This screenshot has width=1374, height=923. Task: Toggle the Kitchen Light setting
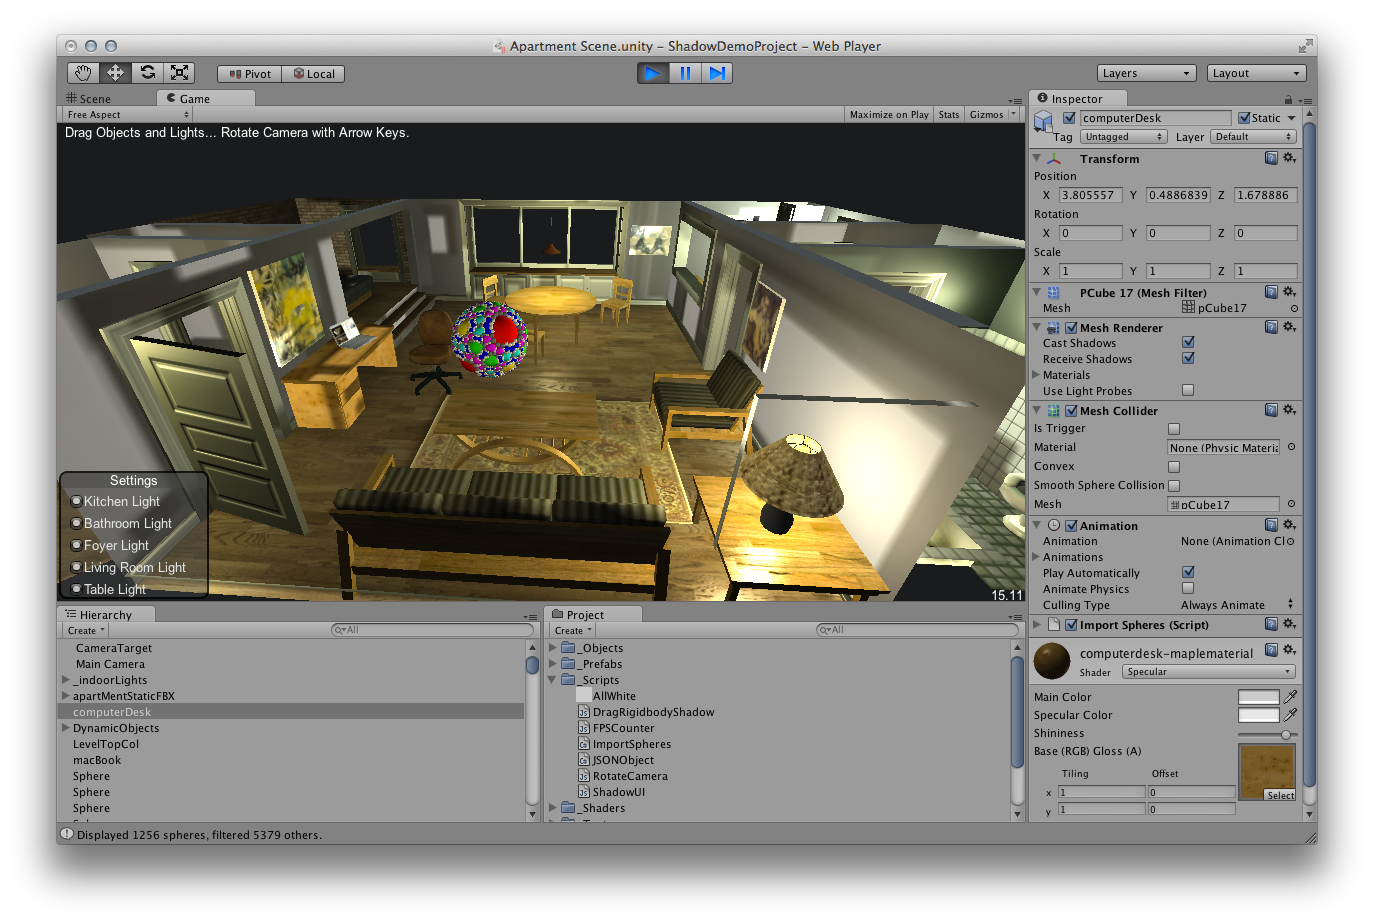77,501
